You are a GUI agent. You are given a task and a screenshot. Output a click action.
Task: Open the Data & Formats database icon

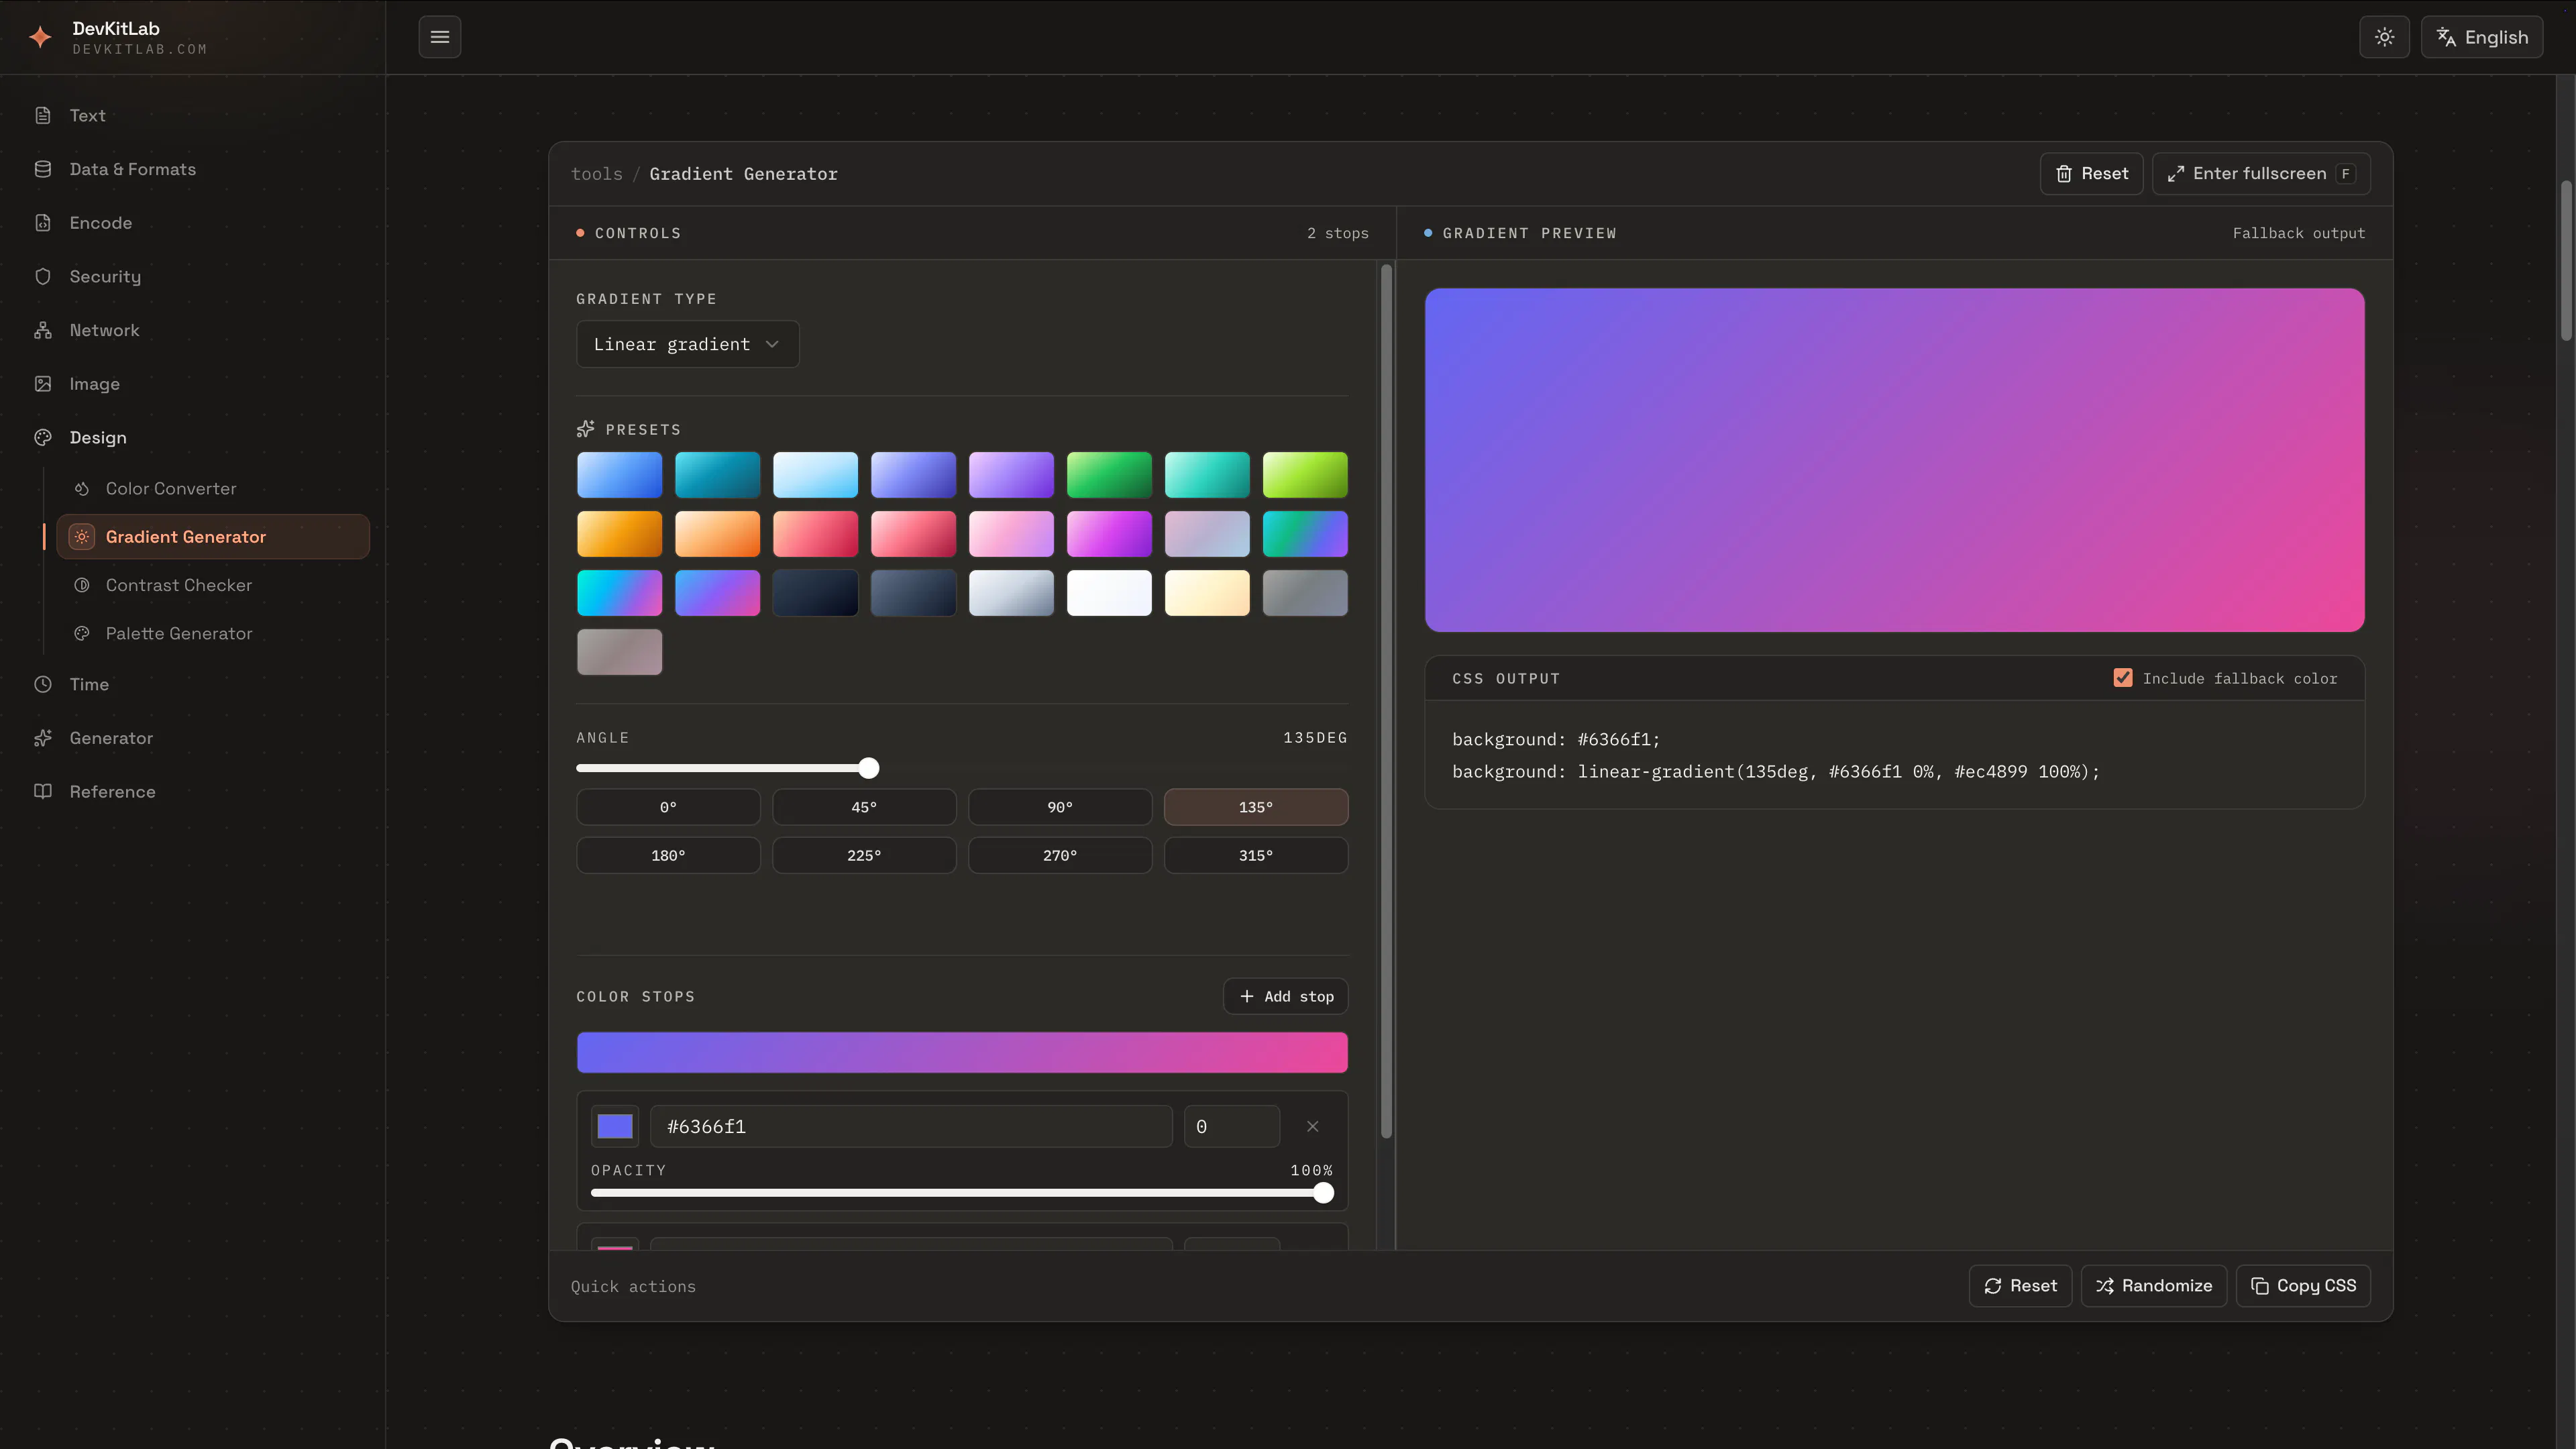point(43,169)
